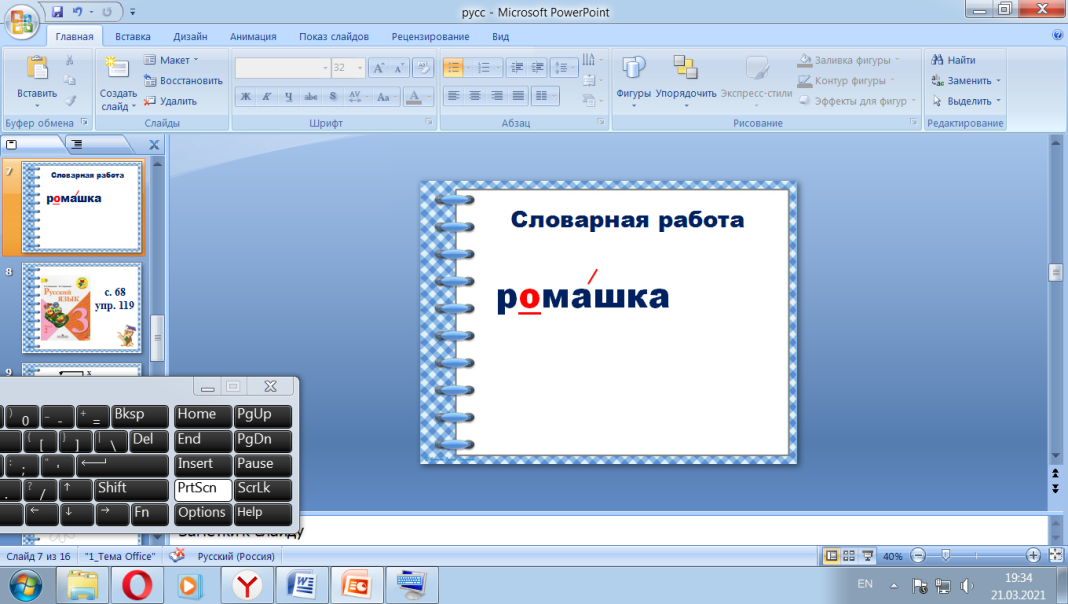
Task: Click the Arrange (Упорядочить) icon
Action: 685,70
